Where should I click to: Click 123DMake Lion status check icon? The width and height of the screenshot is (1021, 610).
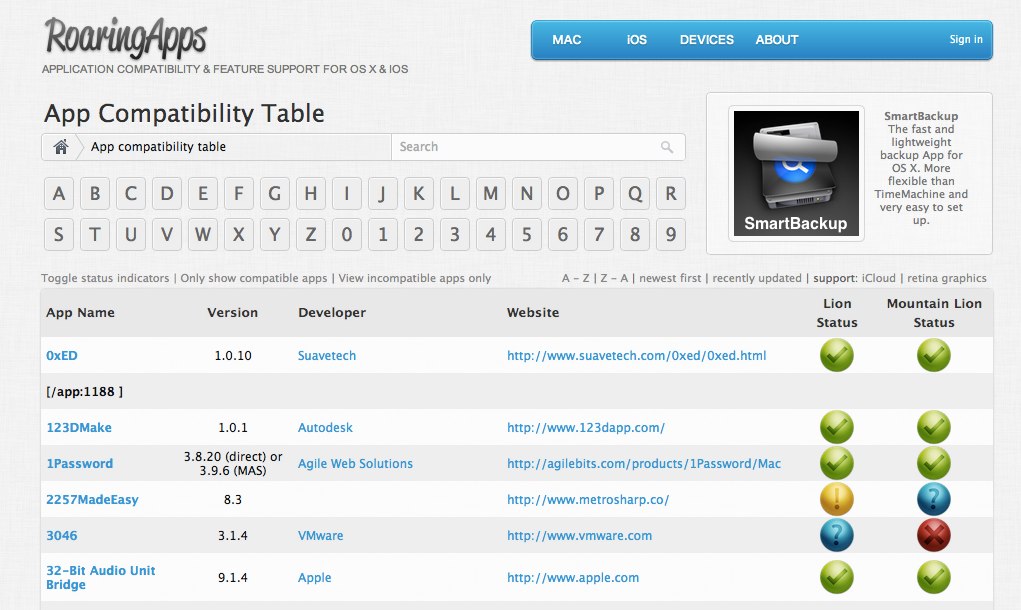837,428
